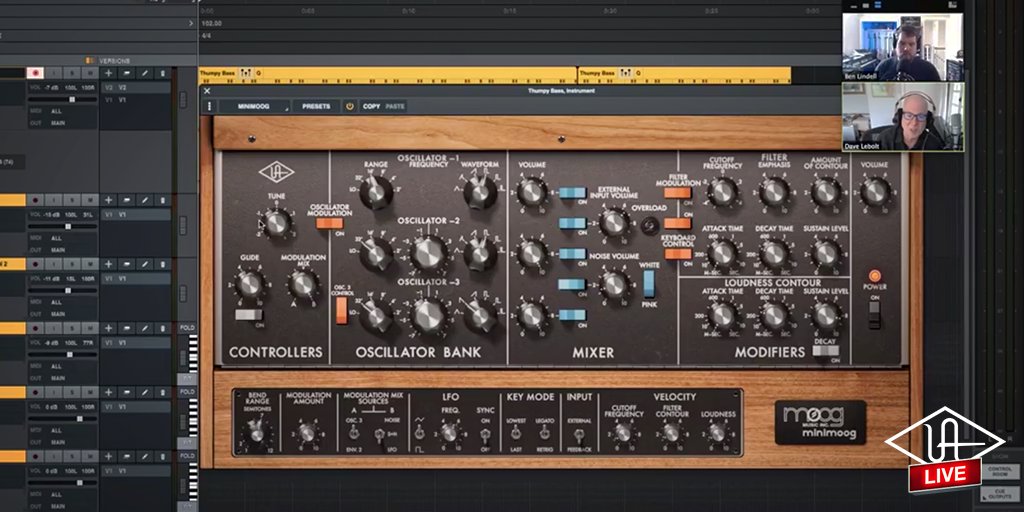Open the PRESETS menu
This screenshot has height=512, width=1024.
316,106
